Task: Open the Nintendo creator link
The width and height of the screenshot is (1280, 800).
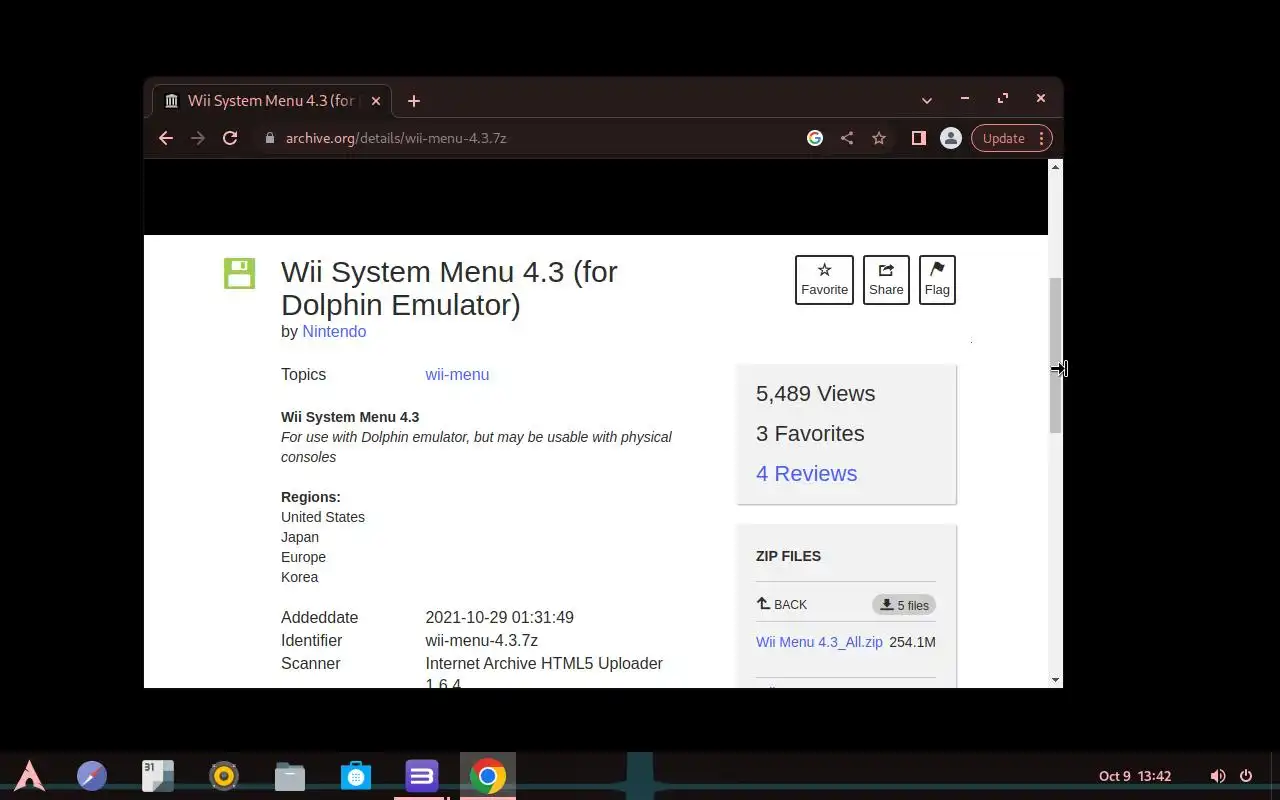Action: coord(334,332)
